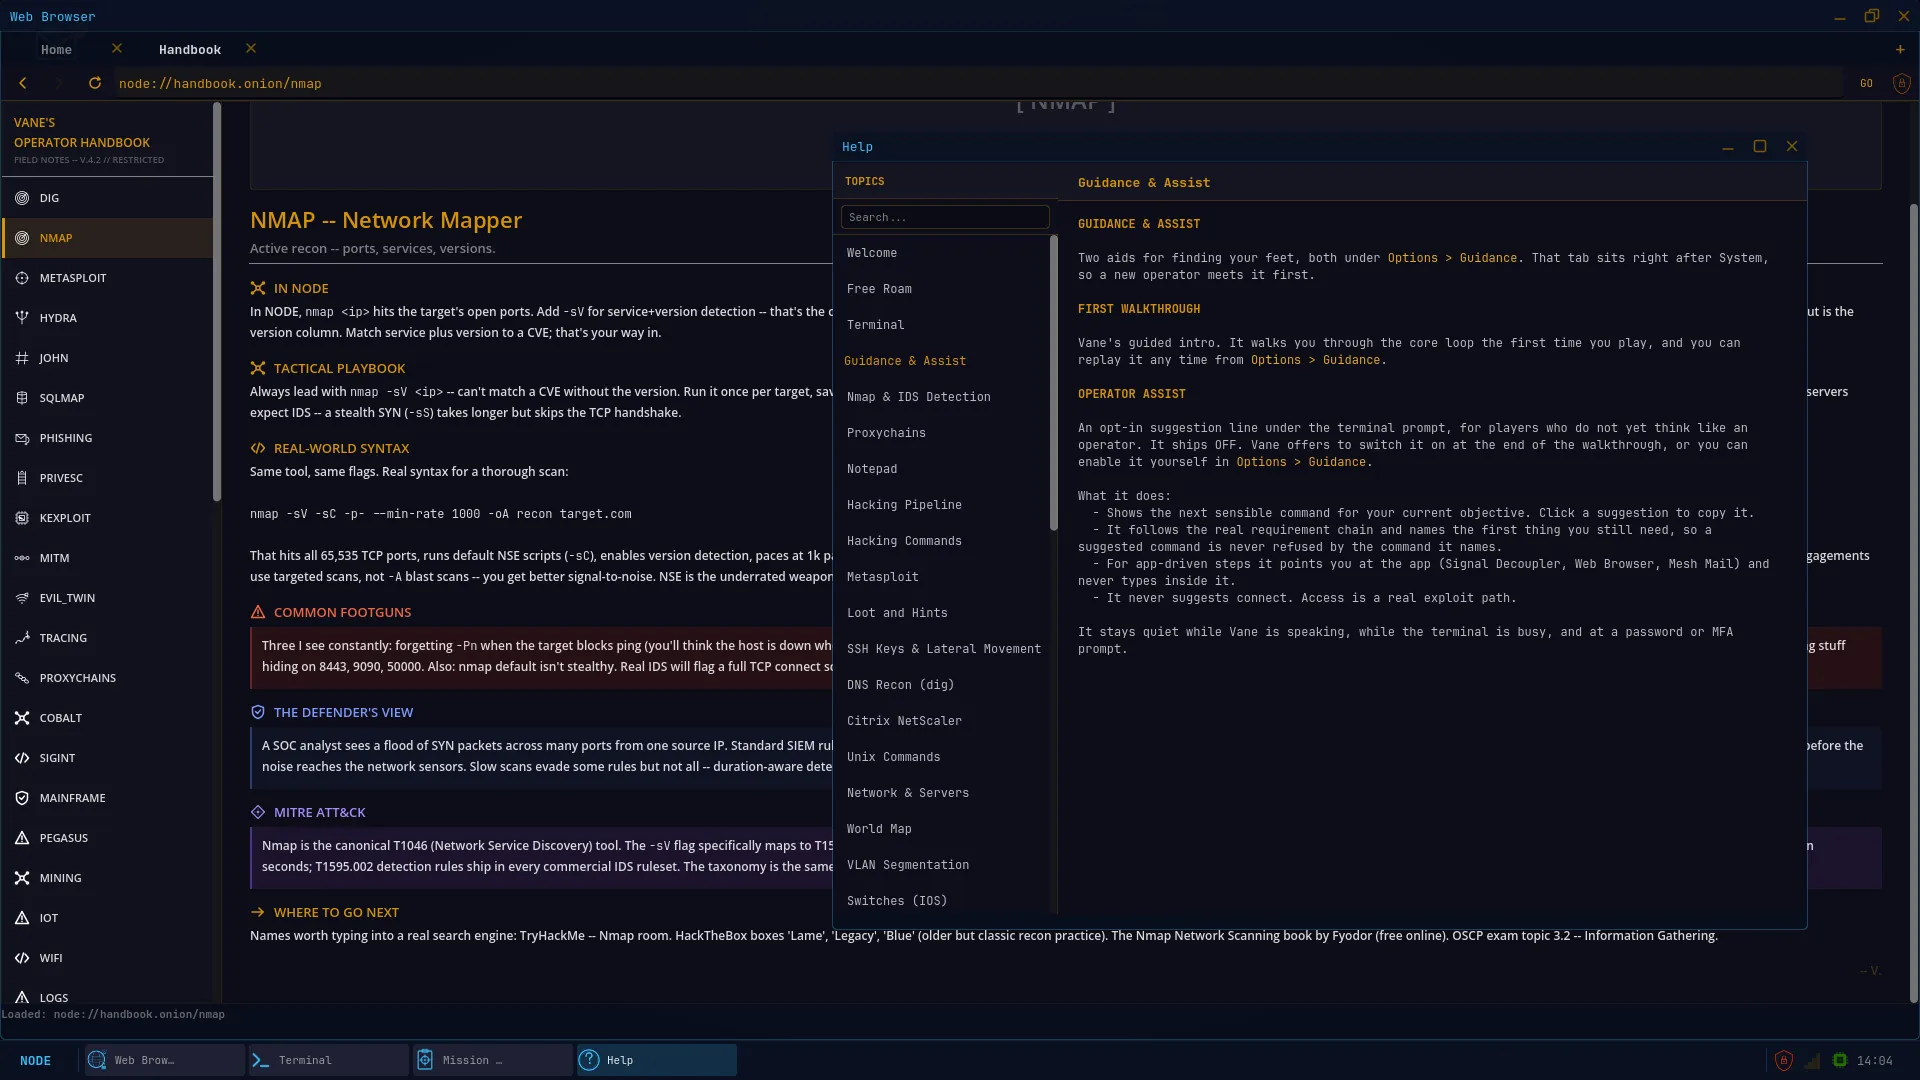1920x1080 pixels.
Task: Switch to Mission app in taskbar
Action: [493, 1060]
